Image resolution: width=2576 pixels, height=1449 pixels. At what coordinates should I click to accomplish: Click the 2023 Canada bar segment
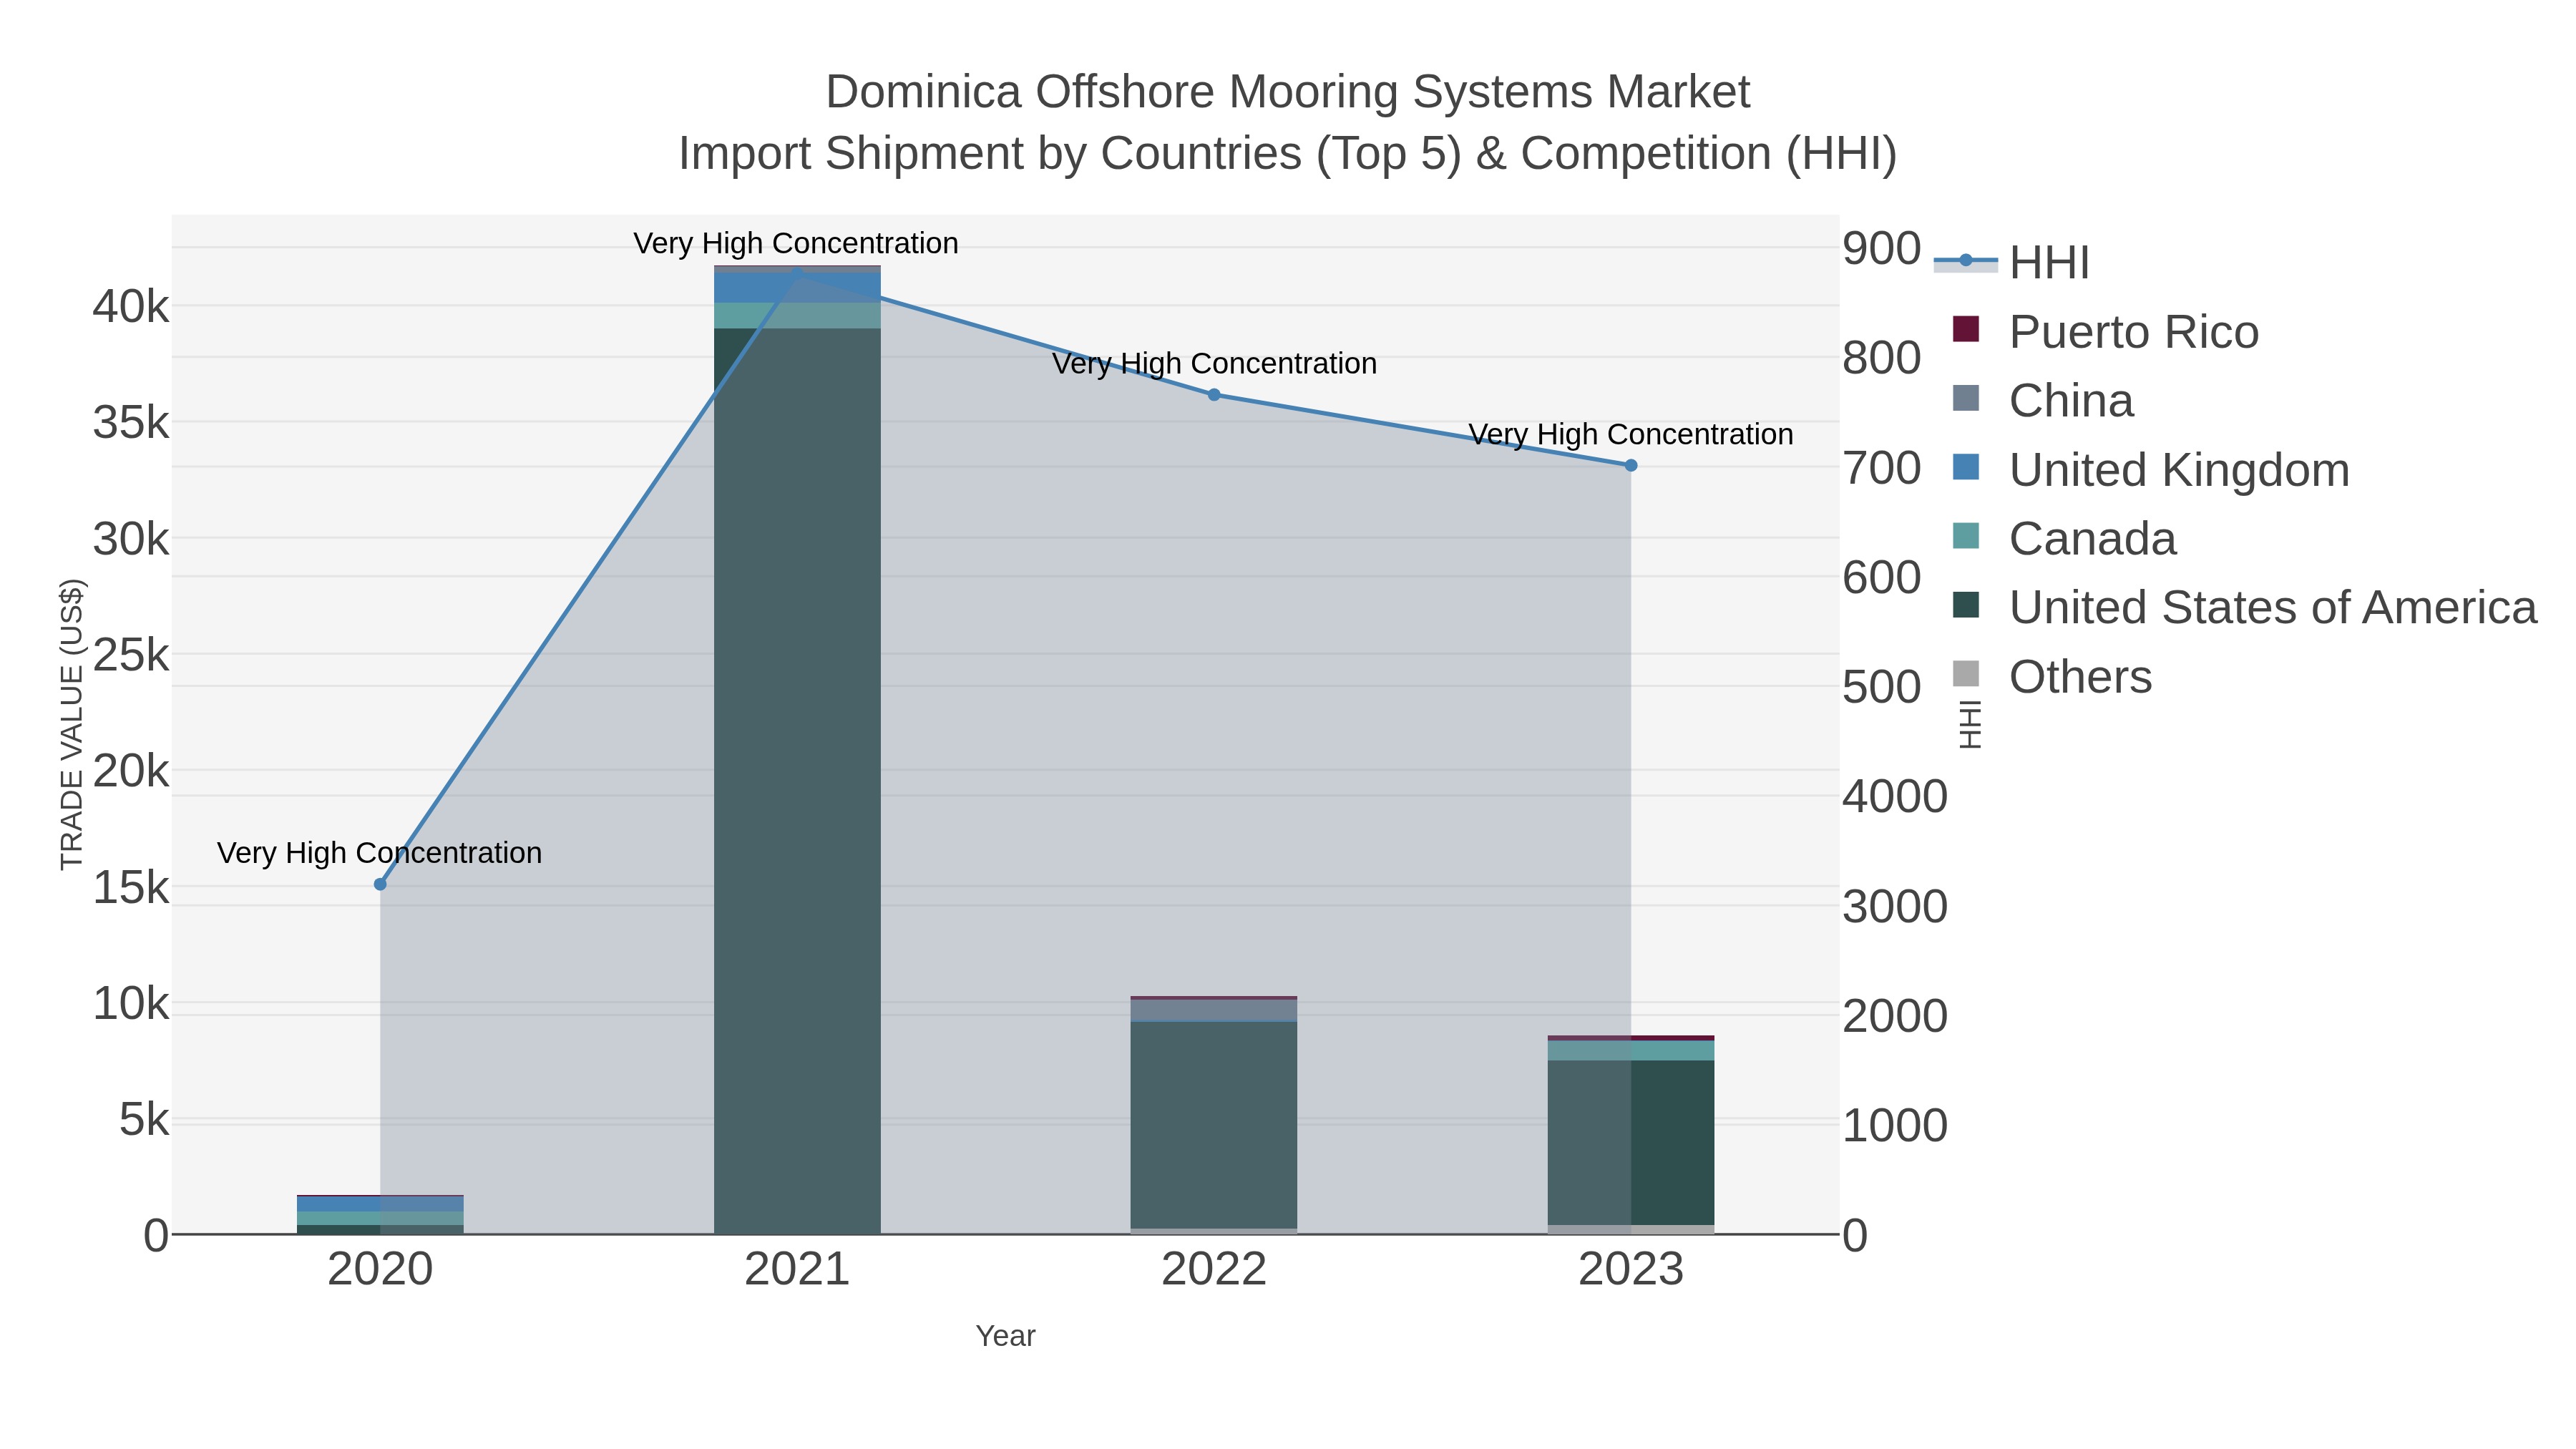1631,1050
